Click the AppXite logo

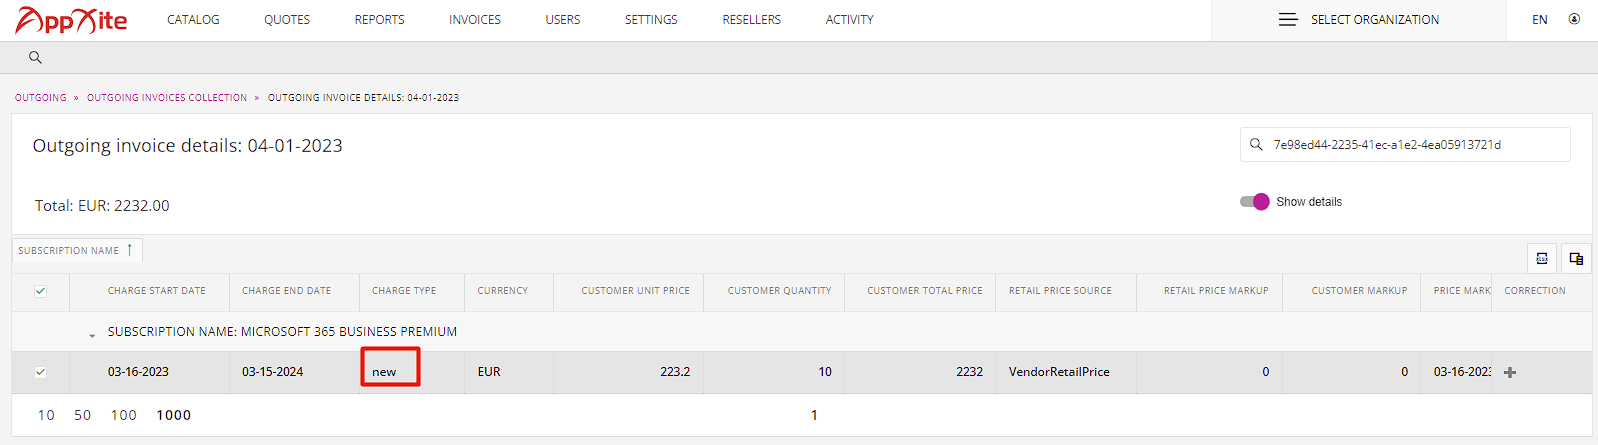[71, 20]
